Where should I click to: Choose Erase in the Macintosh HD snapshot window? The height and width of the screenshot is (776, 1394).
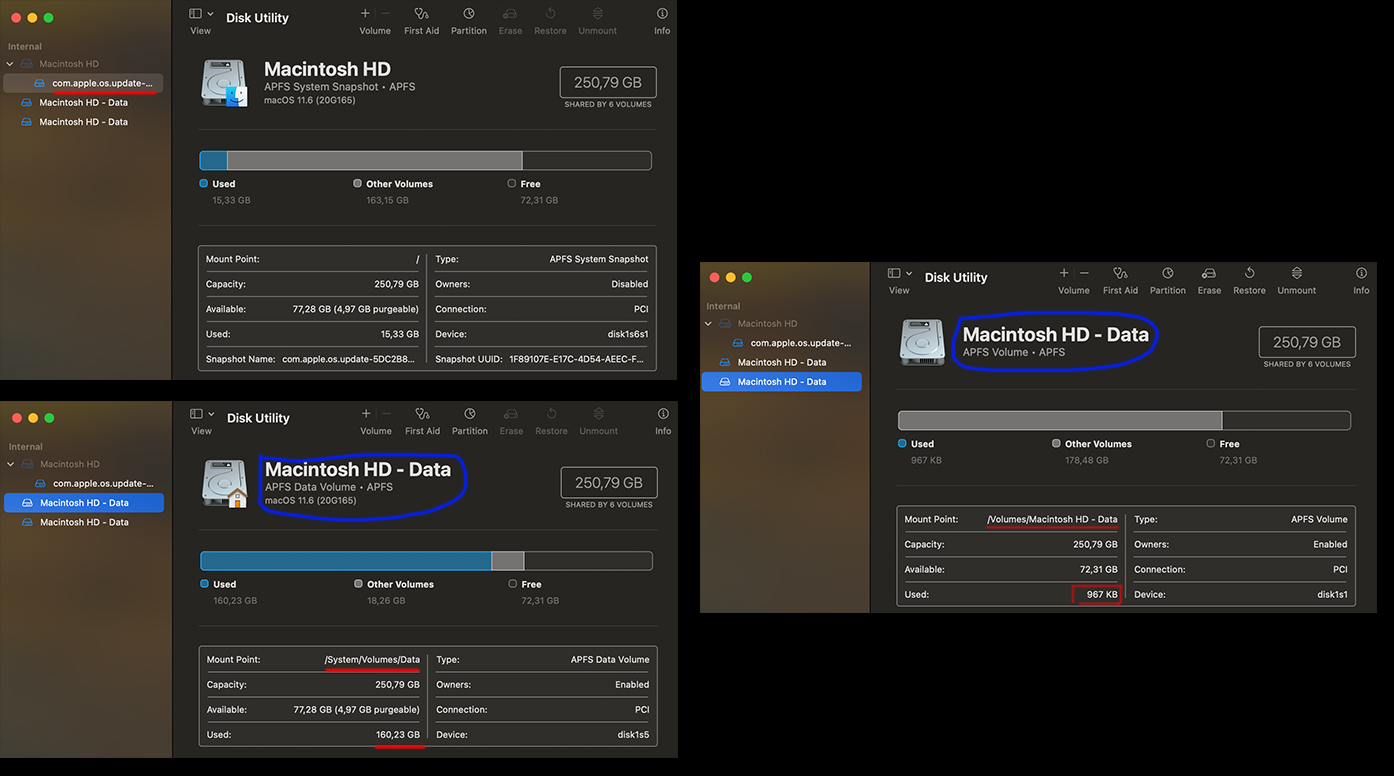[x=510, y=14]
